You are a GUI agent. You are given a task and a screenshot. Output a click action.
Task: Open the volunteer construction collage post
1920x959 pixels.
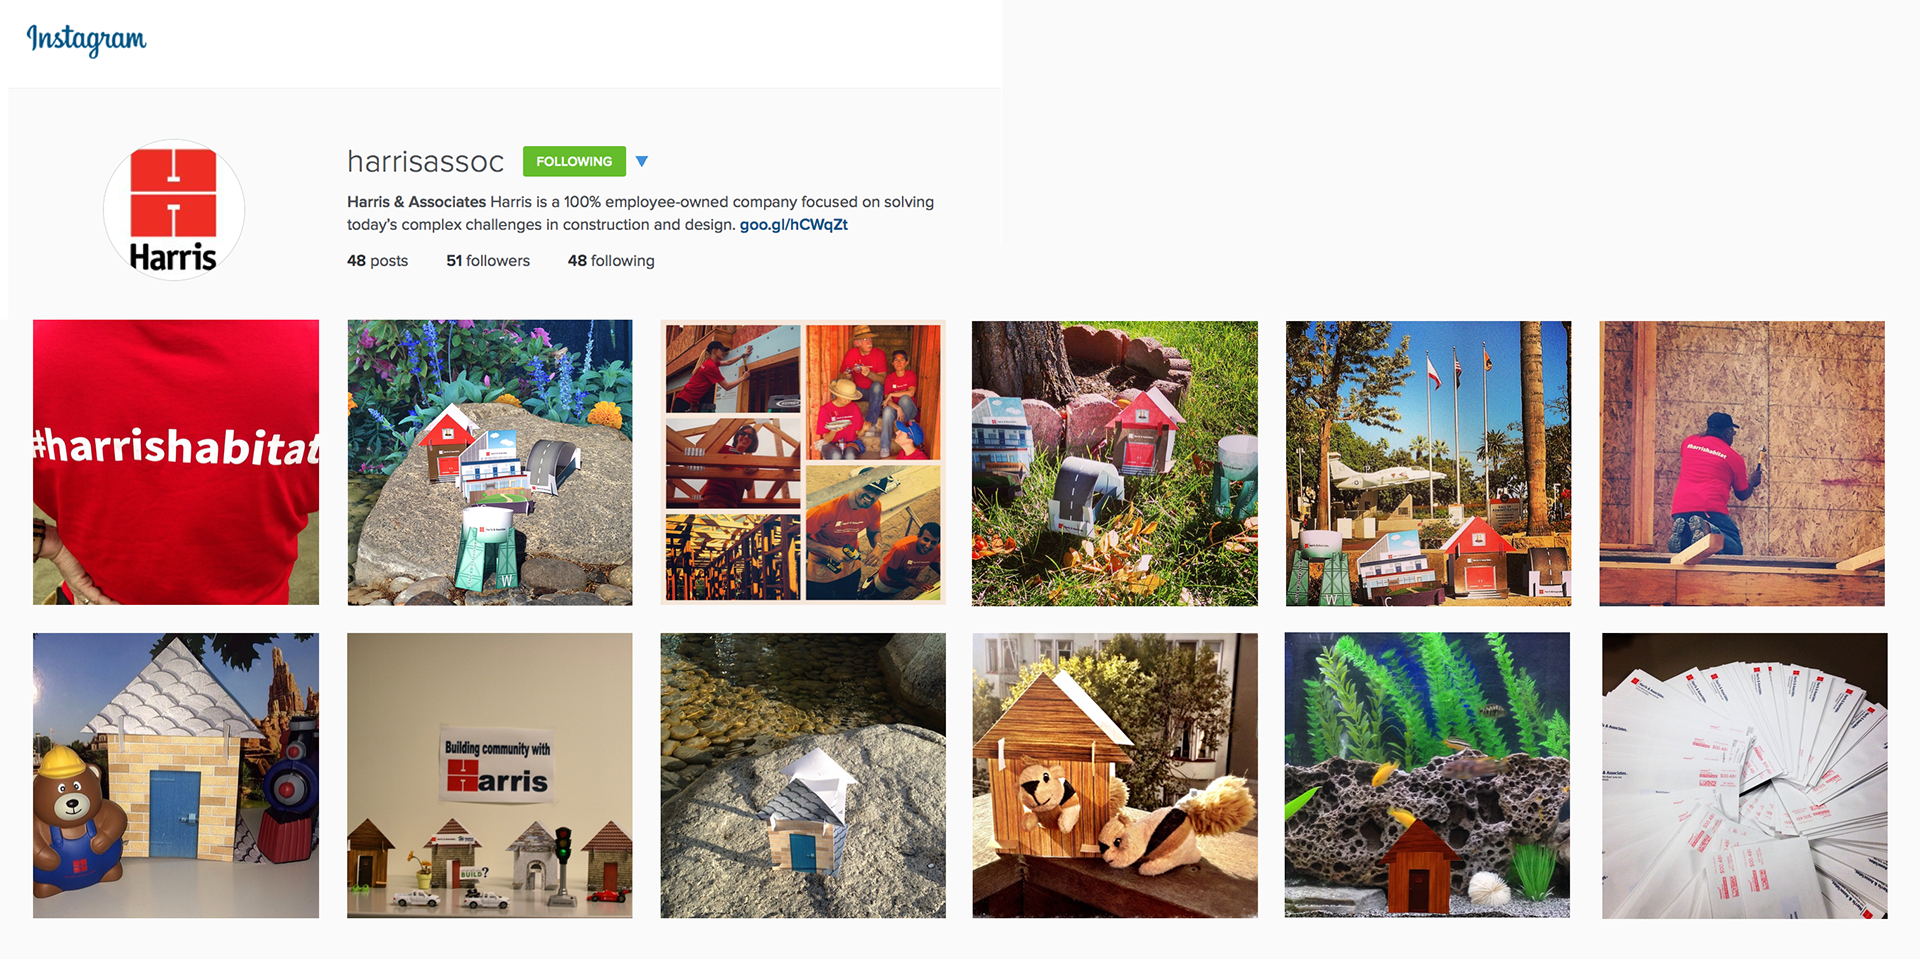coord(803,462)
